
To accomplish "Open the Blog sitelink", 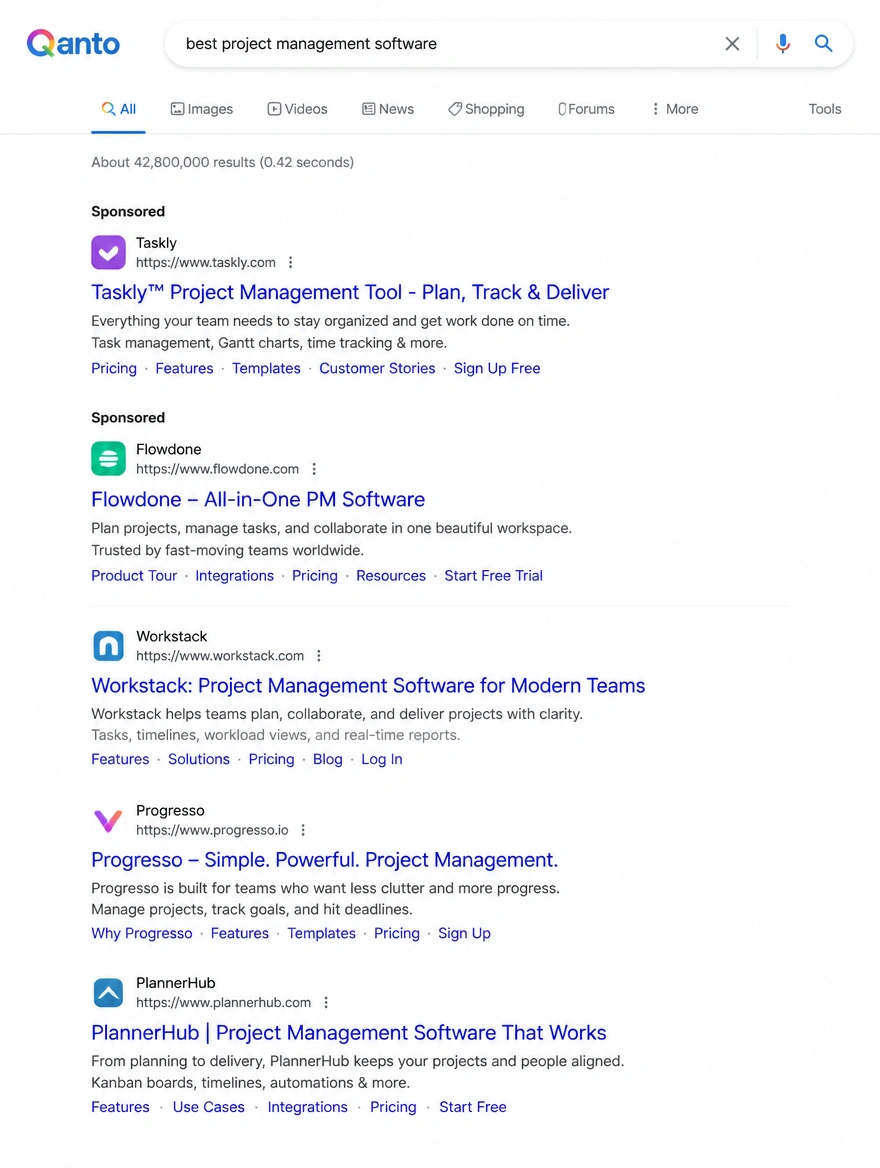I will [x=327, y=759].
